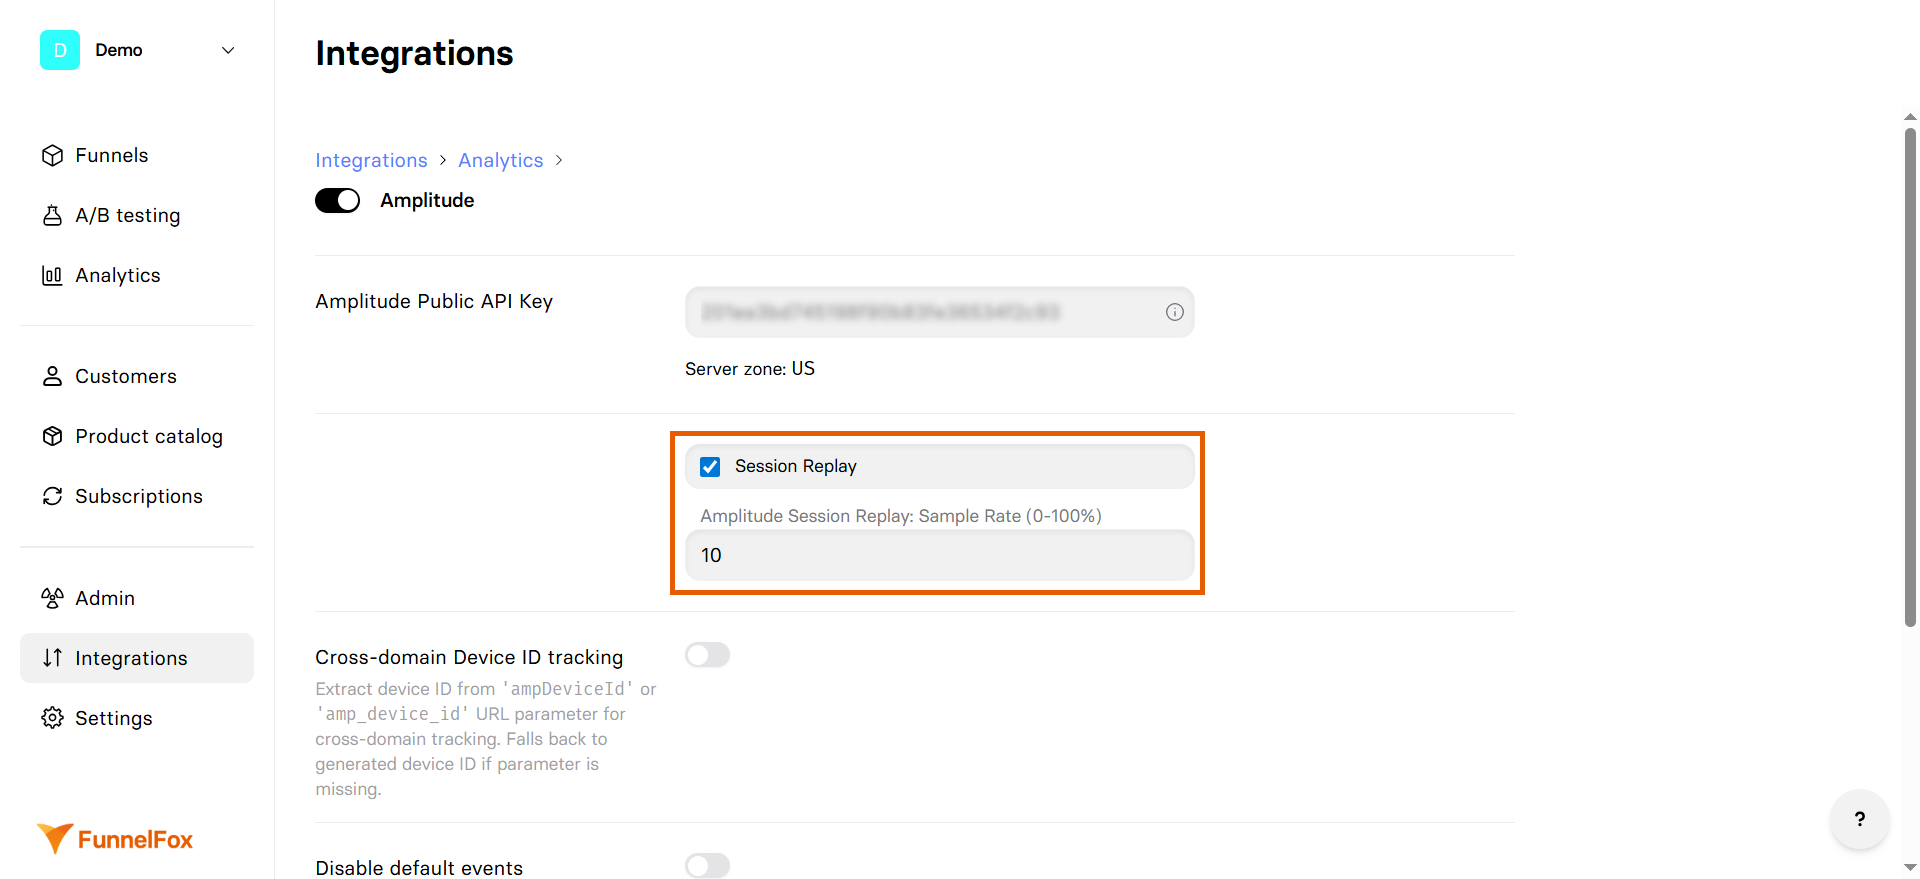
Task: Click the 'Server zone: US' text
Action: point(750,368)
